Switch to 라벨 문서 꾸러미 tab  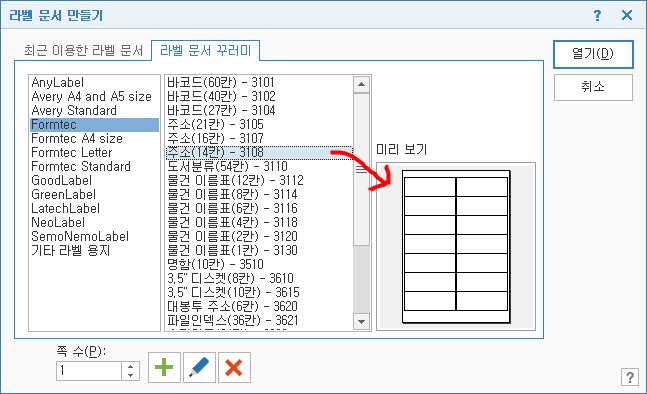pos(205,51)
